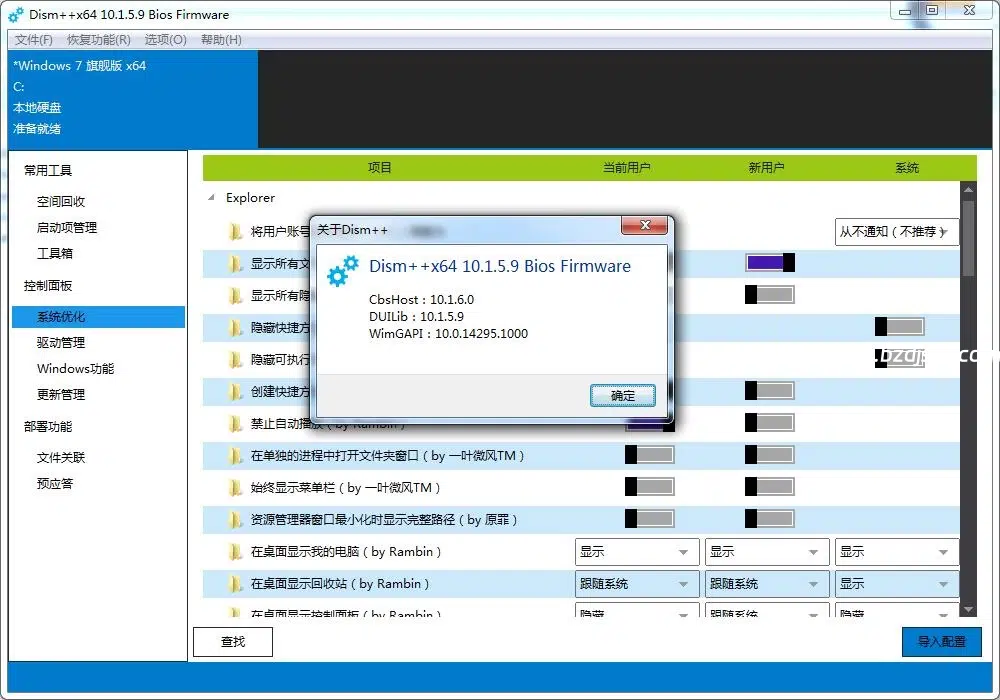Image resolution: width=1000 pixels, height=700 pixels.
Task: Collapse the Explorer group
Action: click(x=211, y=198)
